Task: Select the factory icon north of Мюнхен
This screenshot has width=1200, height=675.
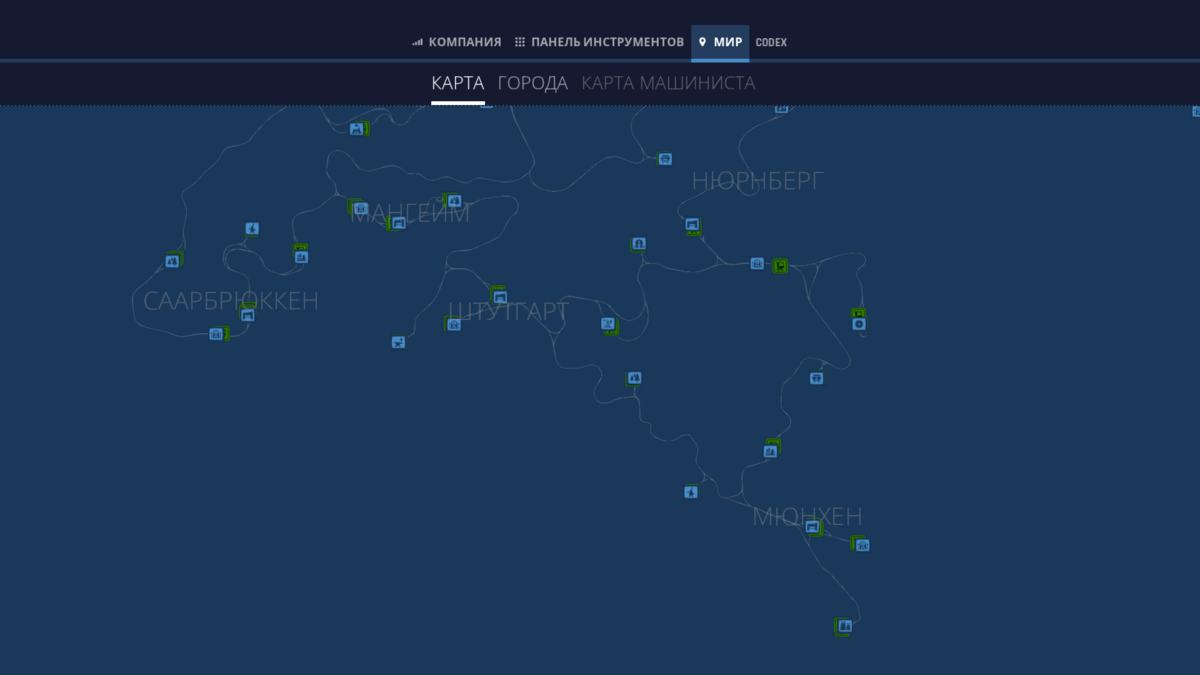Action: [x=770, y=451]
